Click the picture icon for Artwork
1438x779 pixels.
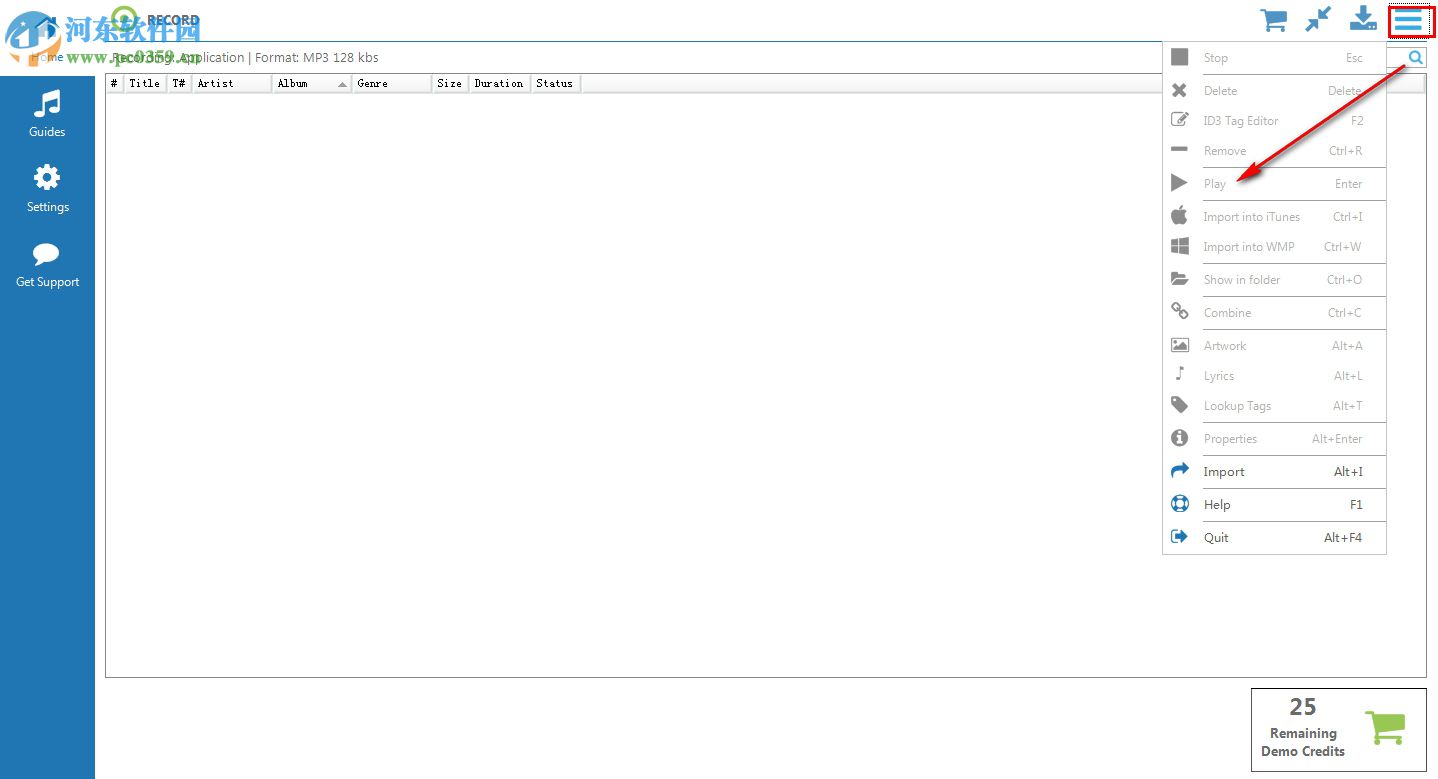(x=1180, y=345)
